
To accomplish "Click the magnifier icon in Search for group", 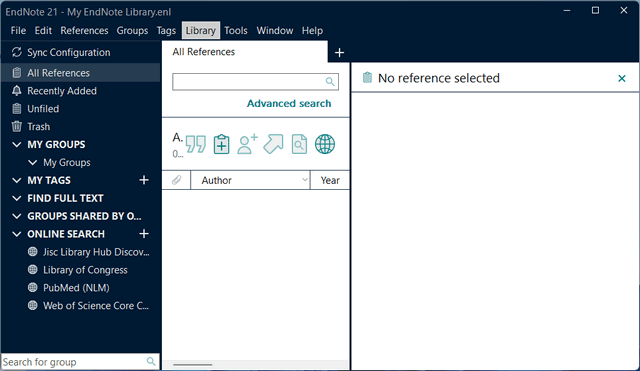I will coord(151,361).
